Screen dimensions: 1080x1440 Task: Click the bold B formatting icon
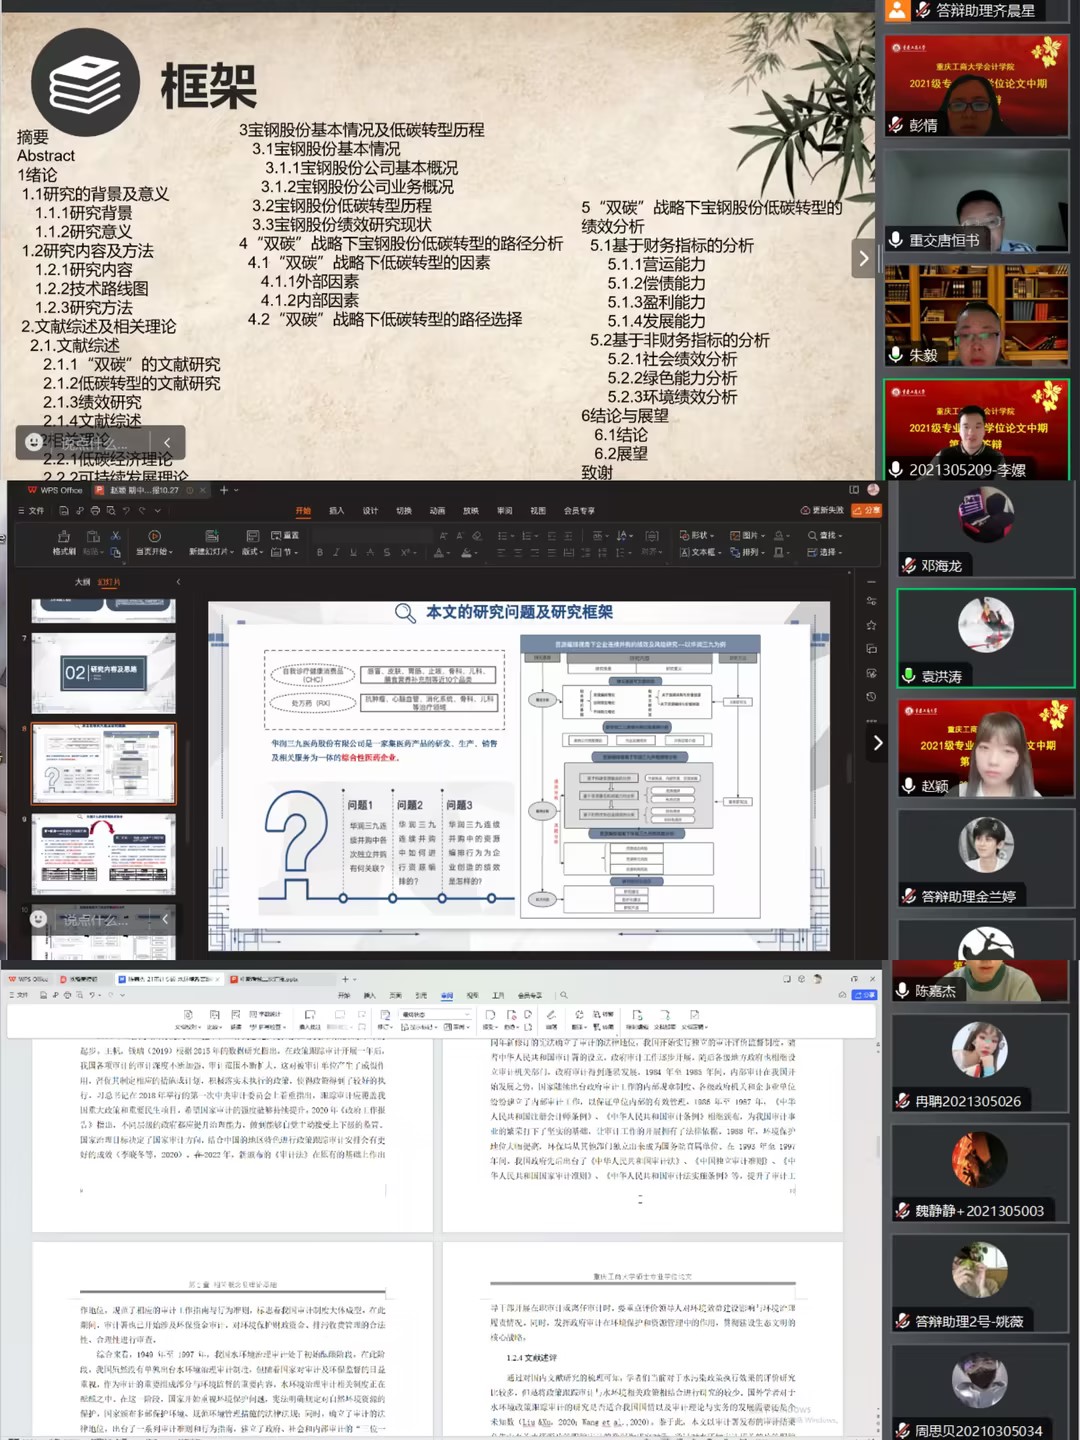point(320,552)
